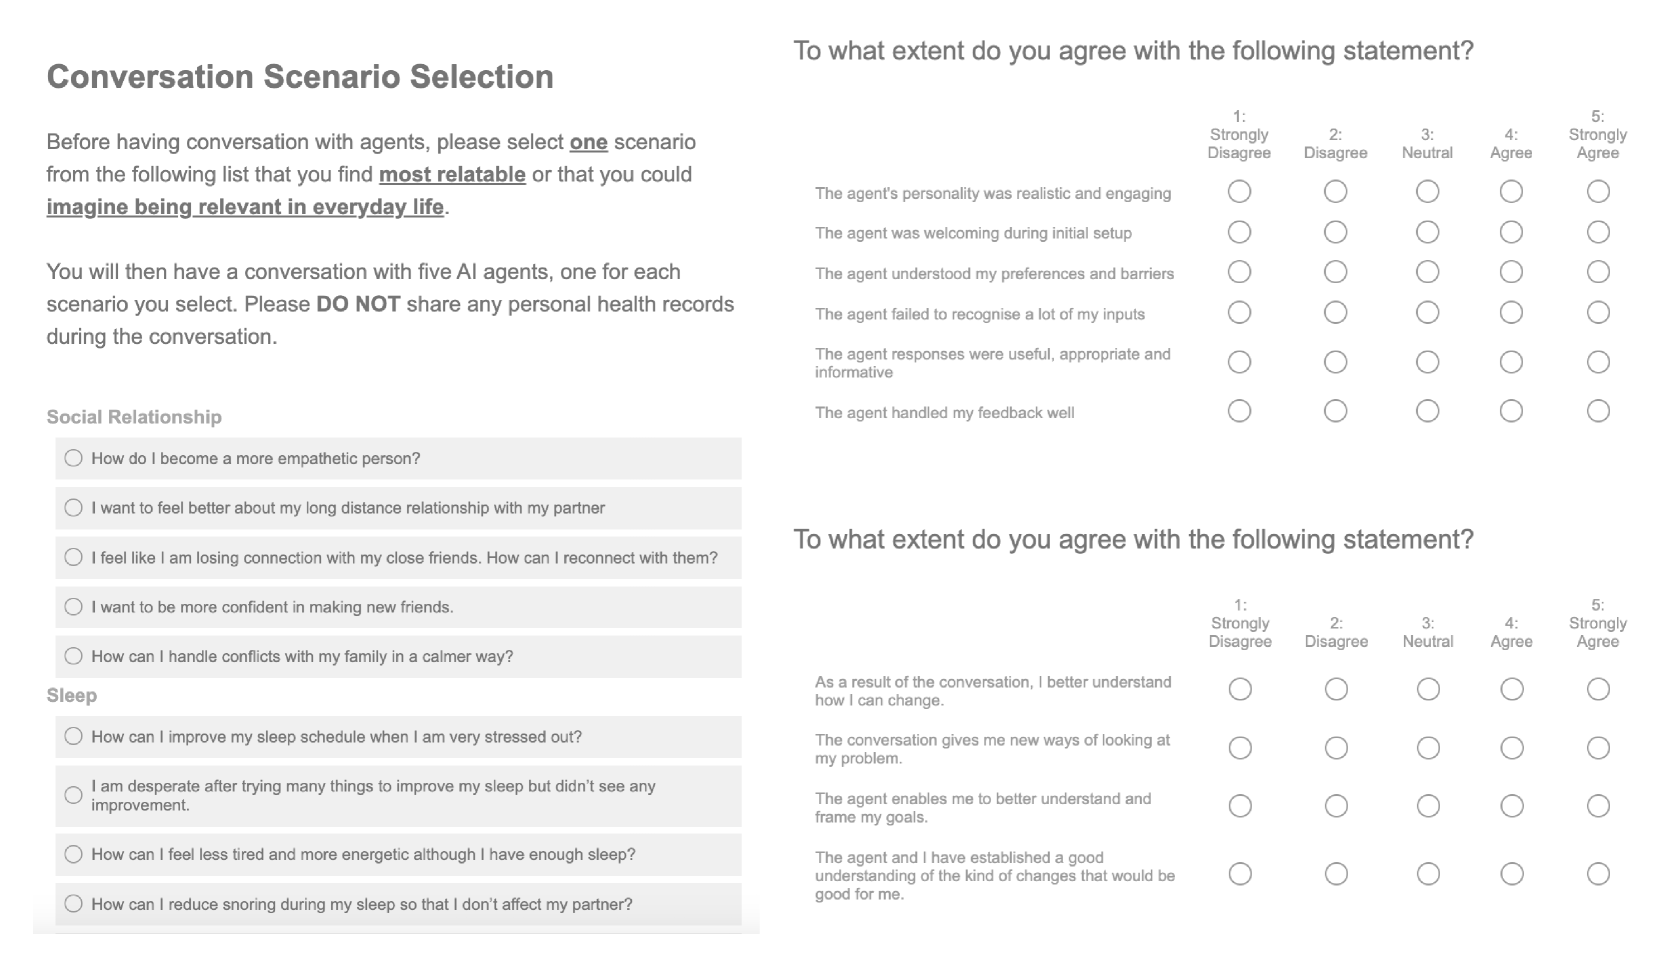This screenshot has width=1660, height=968.
Task: Select 'How do I become a more empathetic person?'
Action: click(x=73, y=458)
